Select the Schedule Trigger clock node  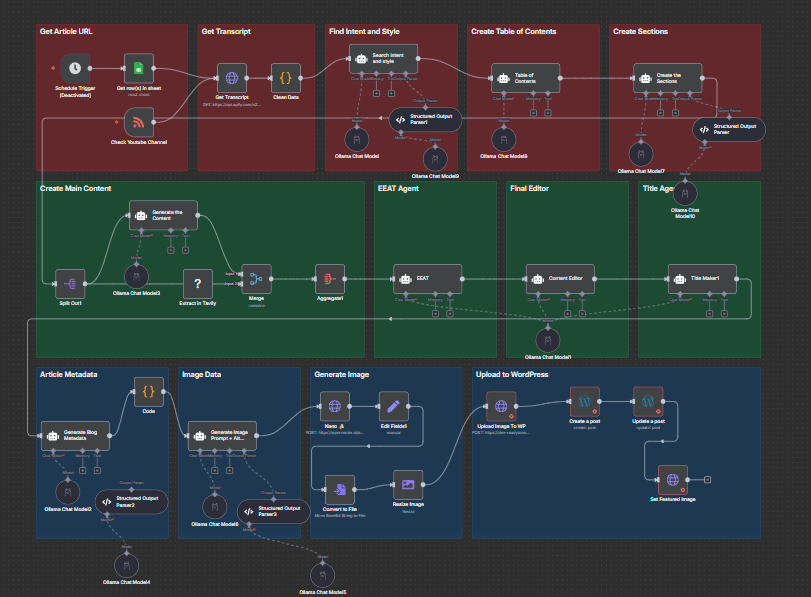pyautogui.click(x=73, y=70)
